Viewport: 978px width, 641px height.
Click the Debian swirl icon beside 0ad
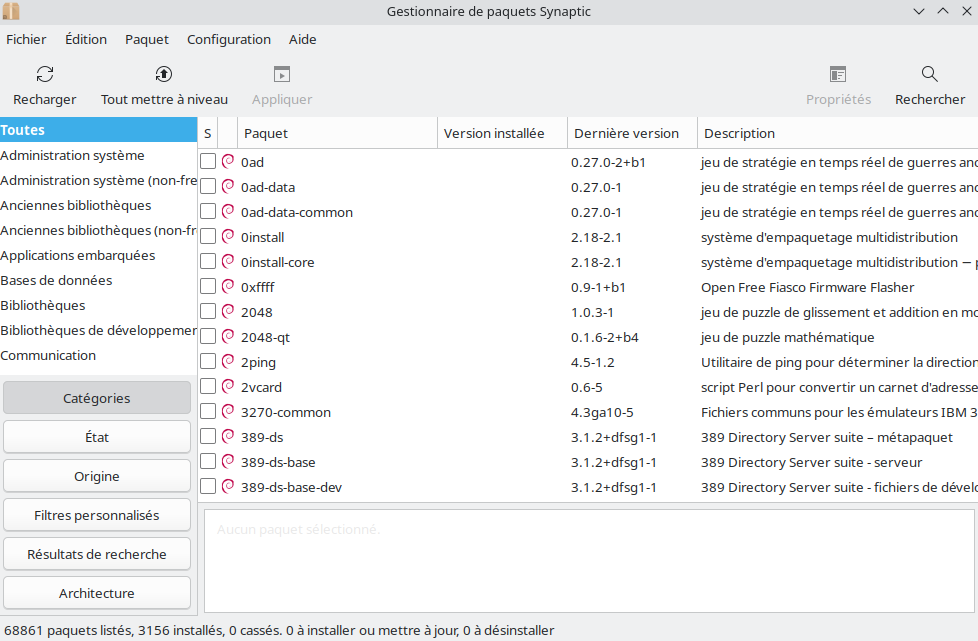pos(228,161)
